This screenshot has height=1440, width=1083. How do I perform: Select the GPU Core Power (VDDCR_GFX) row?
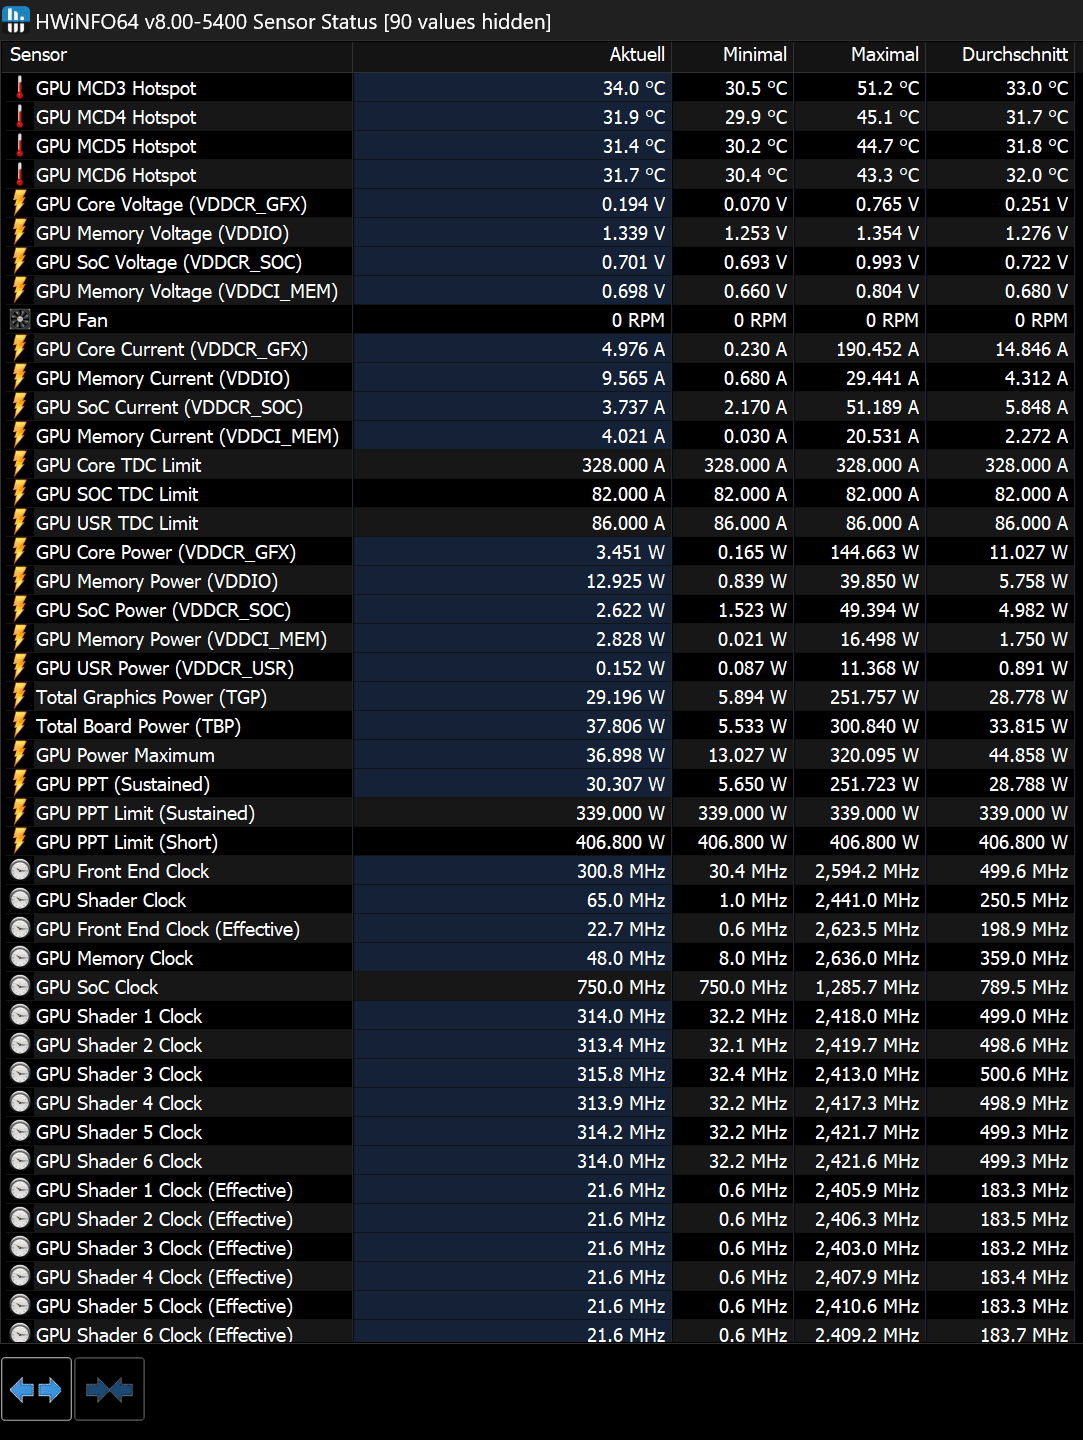coord(538,552)
